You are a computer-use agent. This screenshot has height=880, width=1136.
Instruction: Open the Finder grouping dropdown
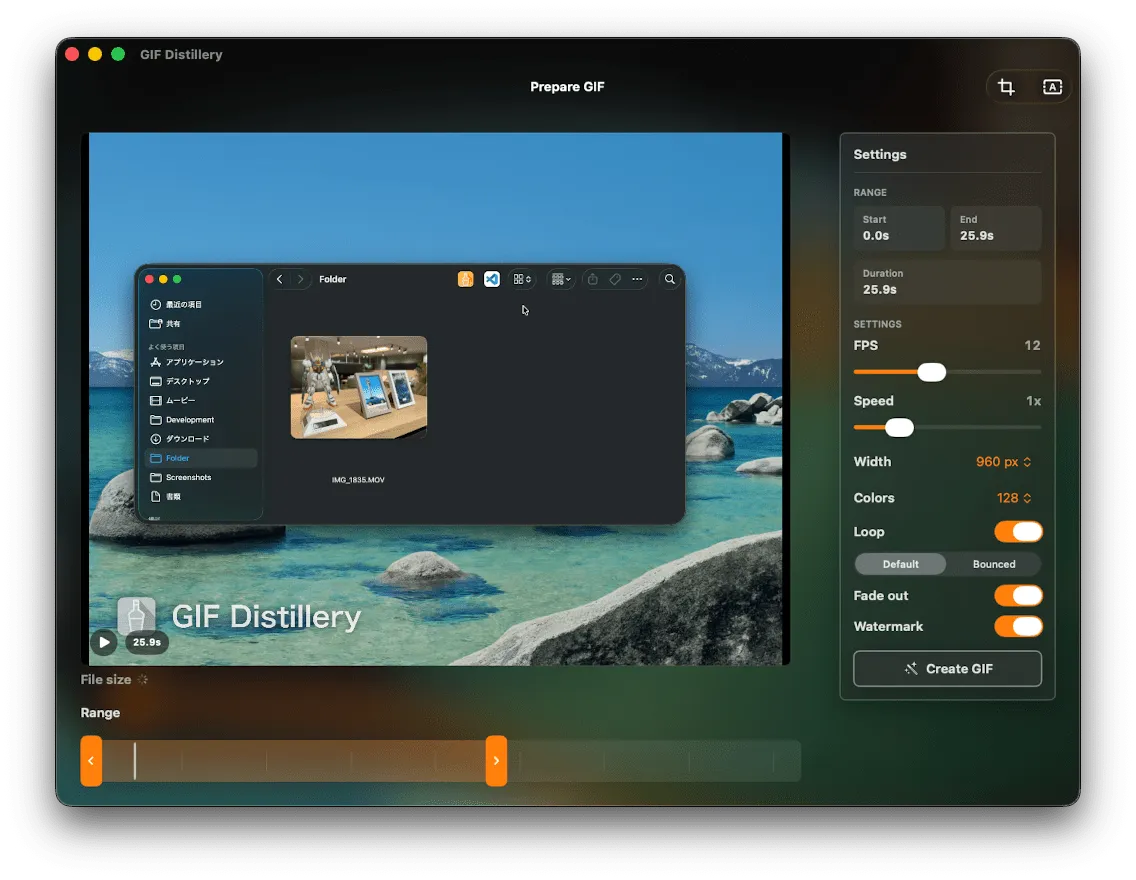[x=561, y=279]
